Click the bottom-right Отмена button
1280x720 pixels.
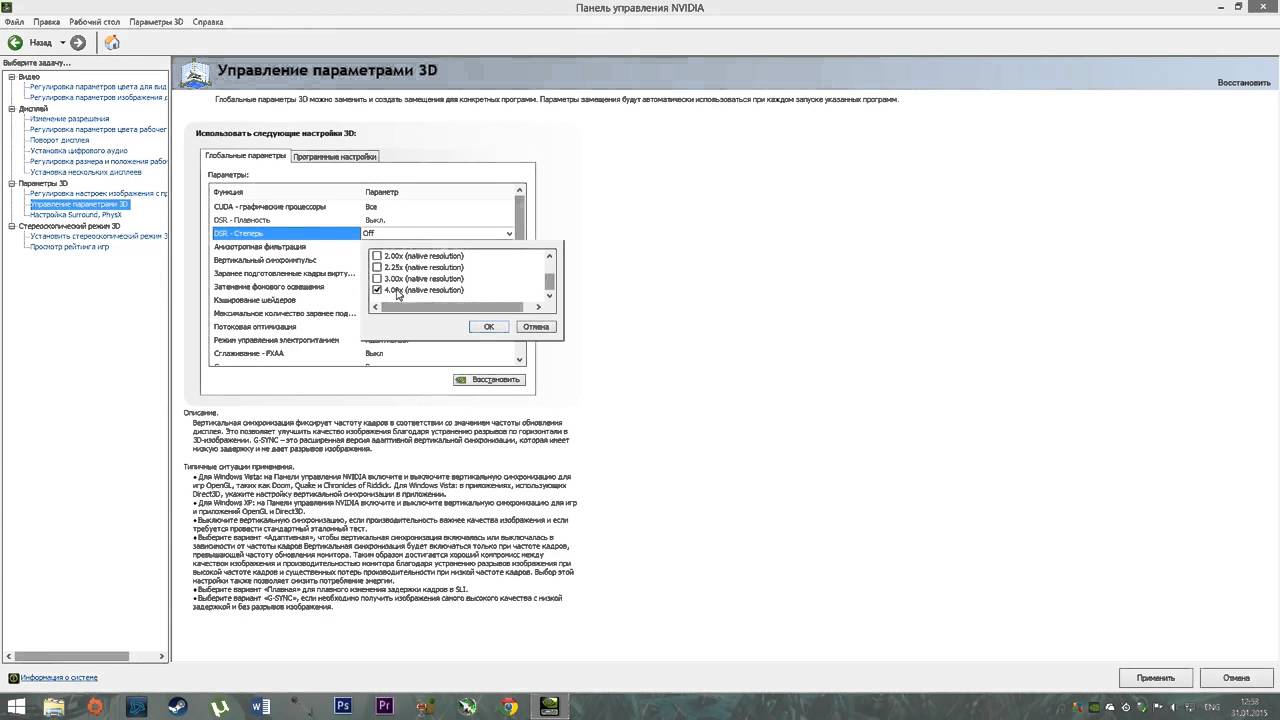pos(1236,678)
